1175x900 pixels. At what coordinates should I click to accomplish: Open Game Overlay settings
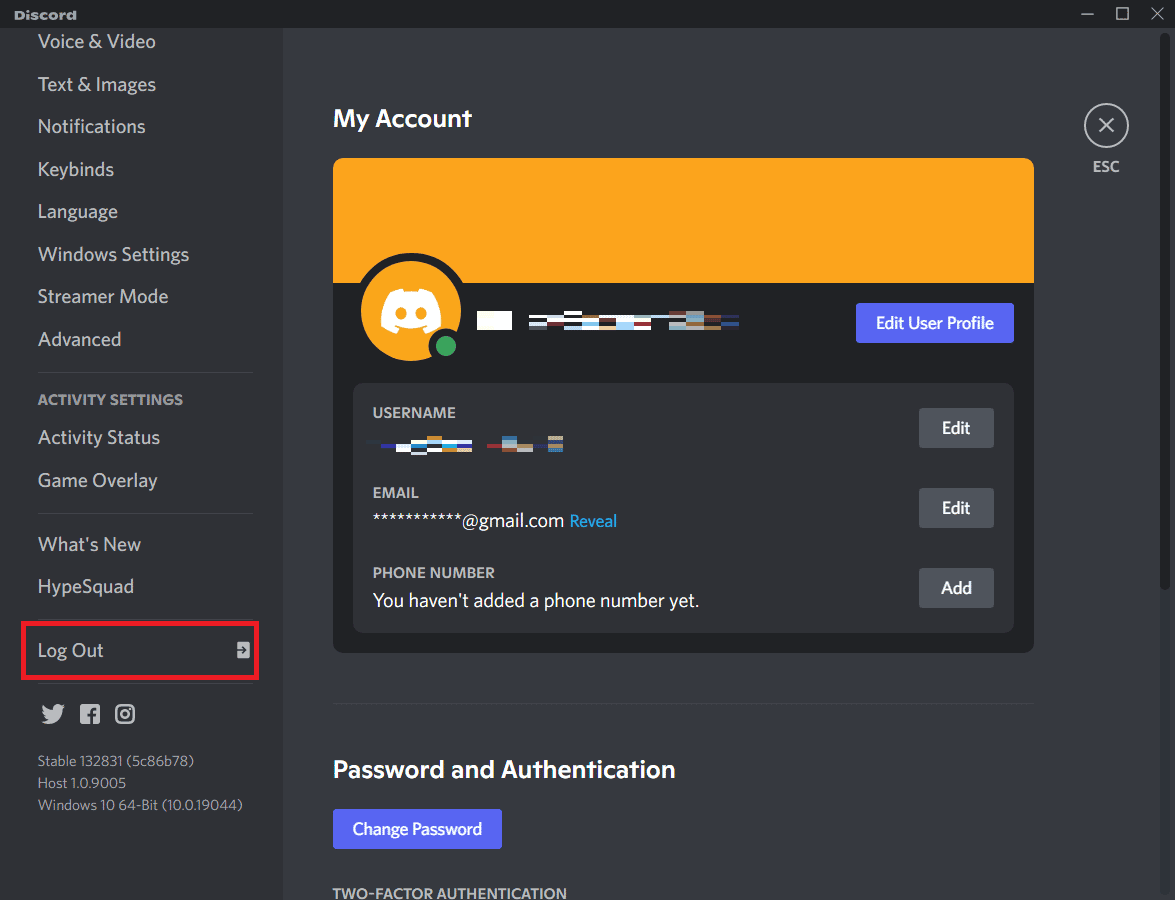[97, 480]
